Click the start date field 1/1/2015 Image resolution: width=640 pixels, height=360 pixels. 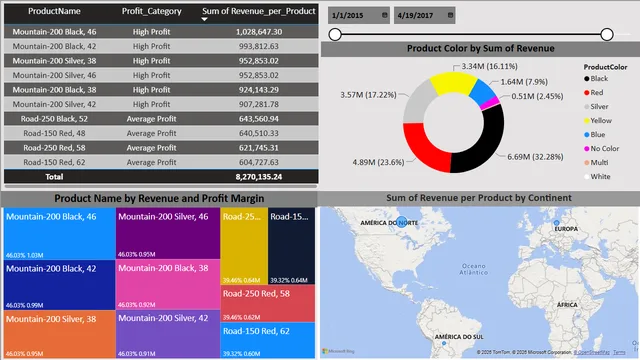(x=359, y=16)
